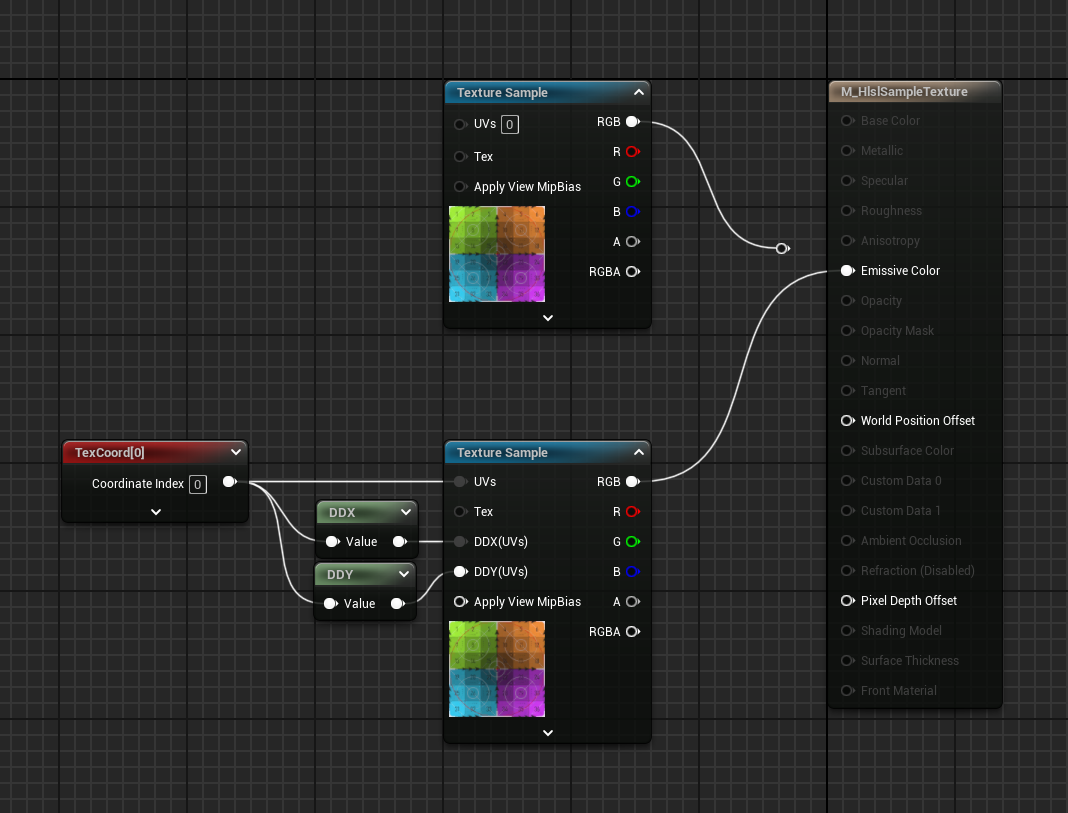
Task: Click the Emissive Color input pin
Action: tap(847, 271)
